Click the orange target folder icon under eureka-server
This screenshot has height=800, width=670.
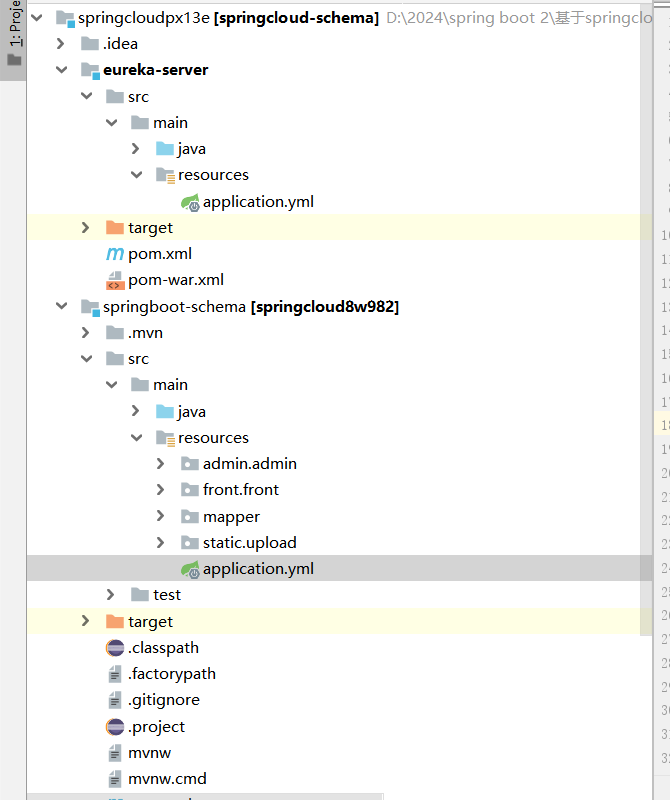coord(114,228)
